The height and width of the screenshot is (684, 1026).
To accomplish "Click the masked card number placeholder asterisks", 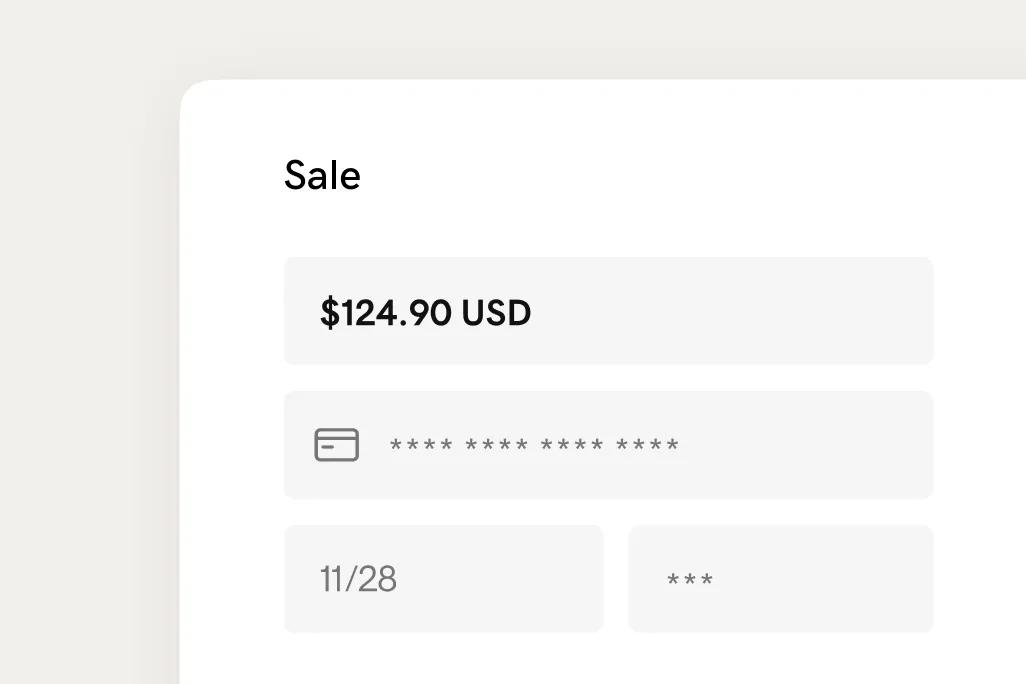I will pyautogui.click(x=535, y=444).
